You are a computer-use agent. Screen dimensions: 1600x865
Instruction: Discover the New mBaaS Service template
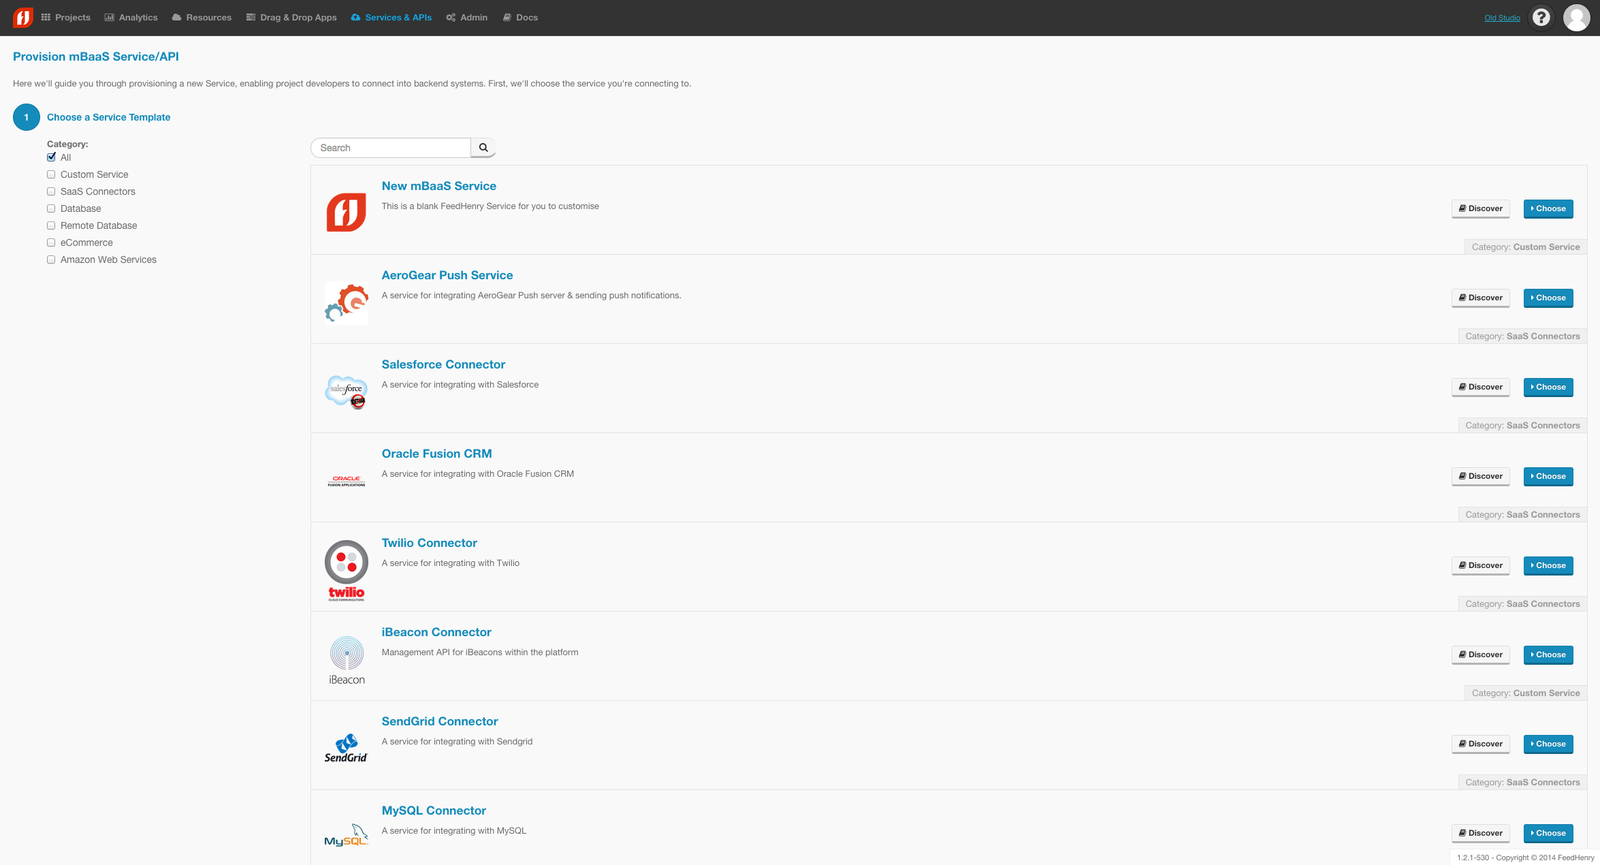[1480, 209]
